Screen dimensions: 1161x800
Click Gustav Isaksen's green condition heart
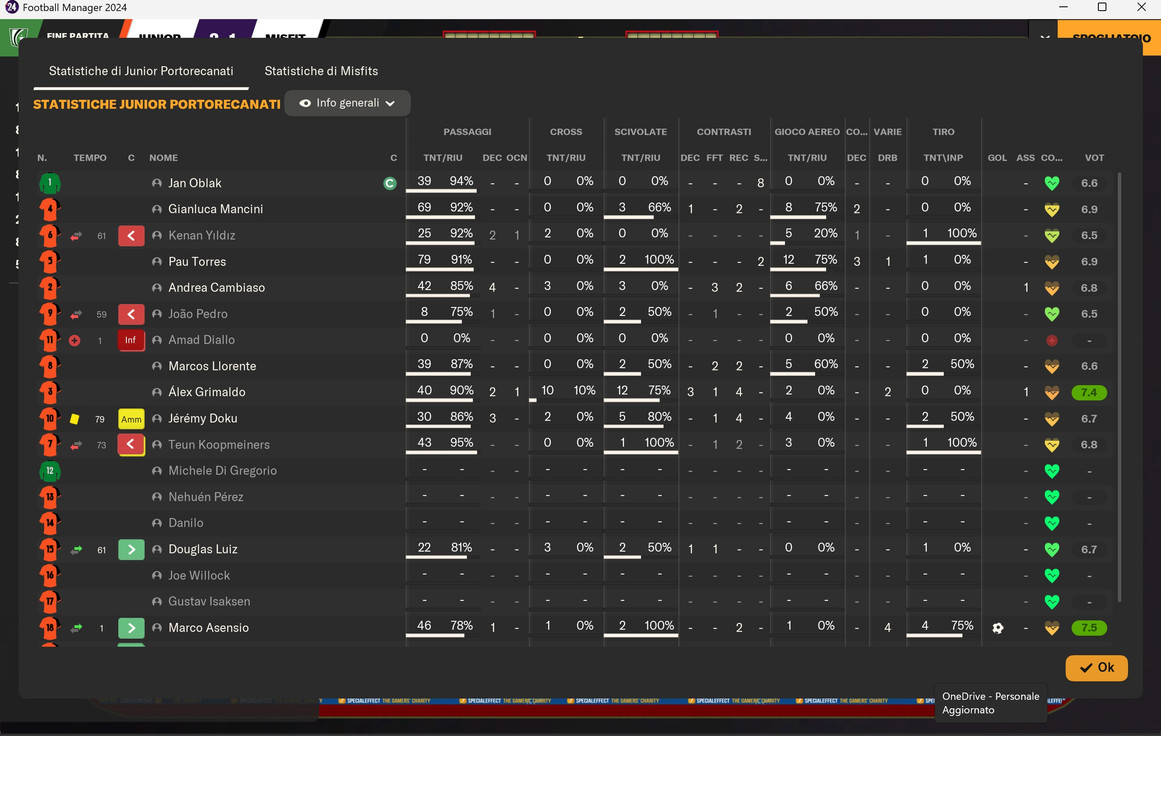tap(1051, 601)
